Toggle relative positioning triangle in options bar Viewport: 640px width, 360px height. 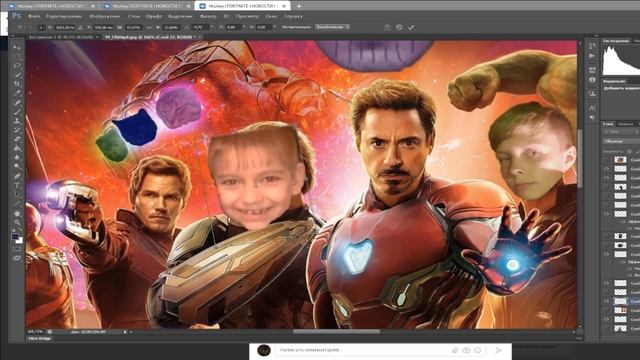(80, 27)
